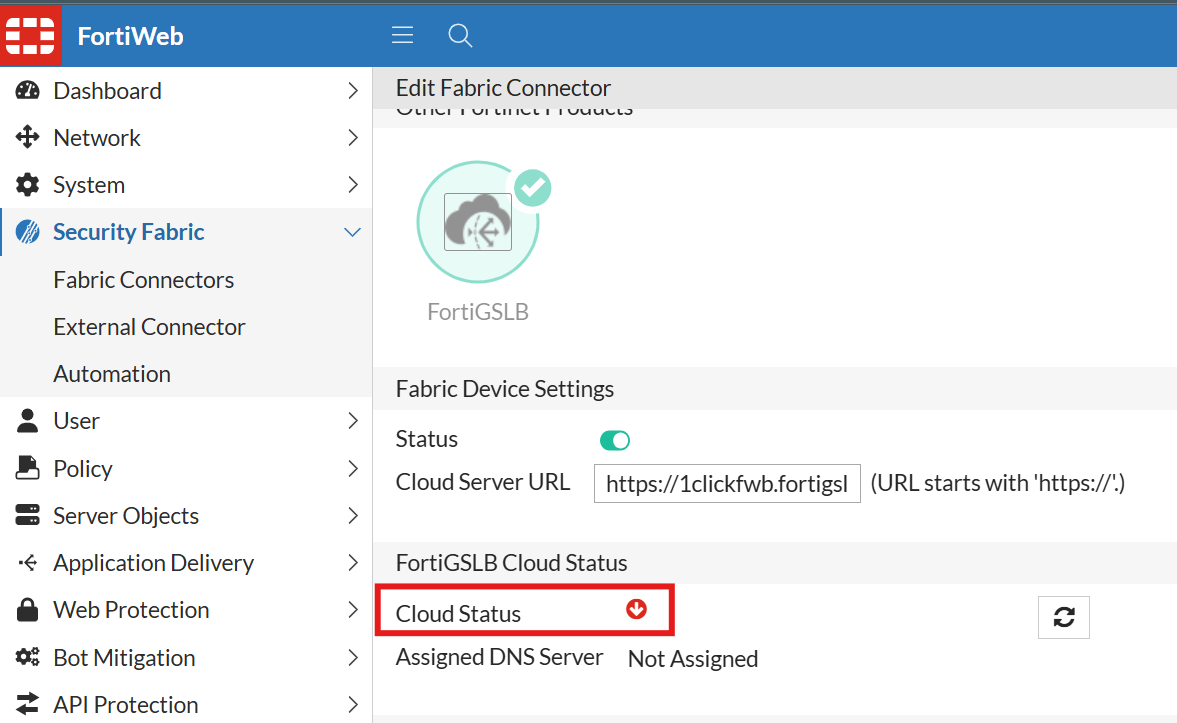Open the Server Objects menu label
1177x723 pixels.
[125, 516]
